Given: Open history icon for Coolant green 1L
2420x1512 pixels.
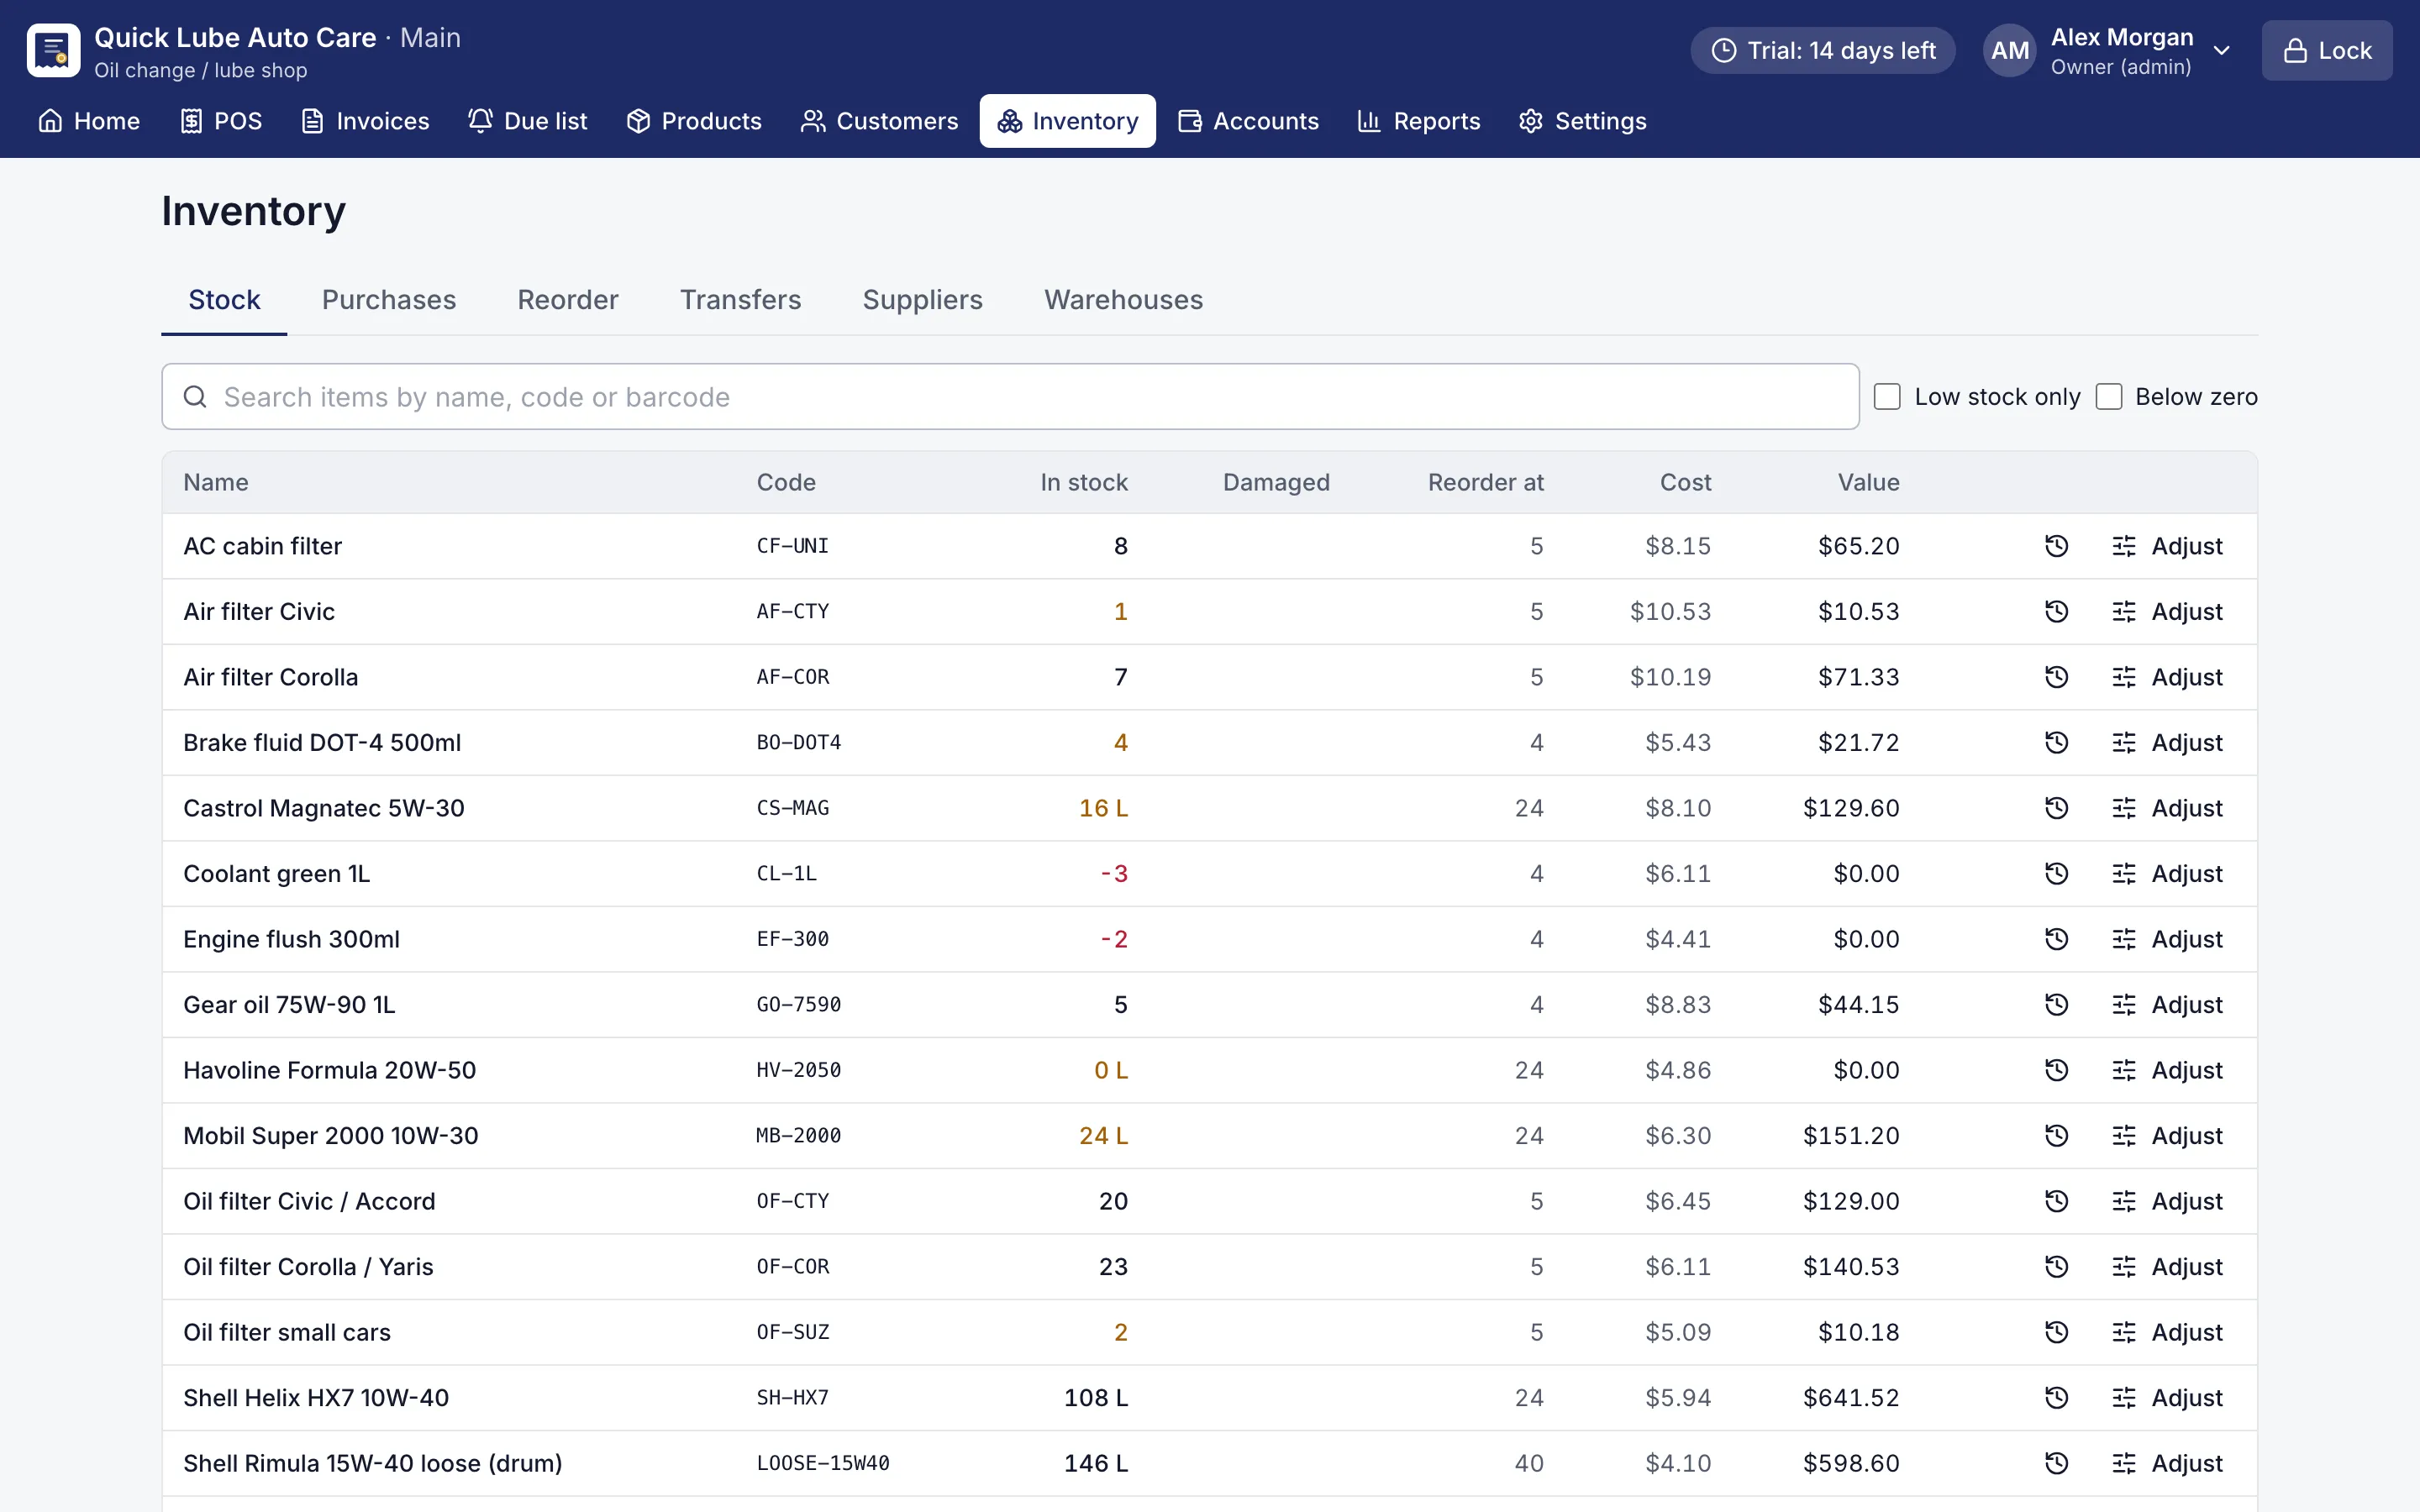Looking at the screenshot, I should click(2056, 873).
